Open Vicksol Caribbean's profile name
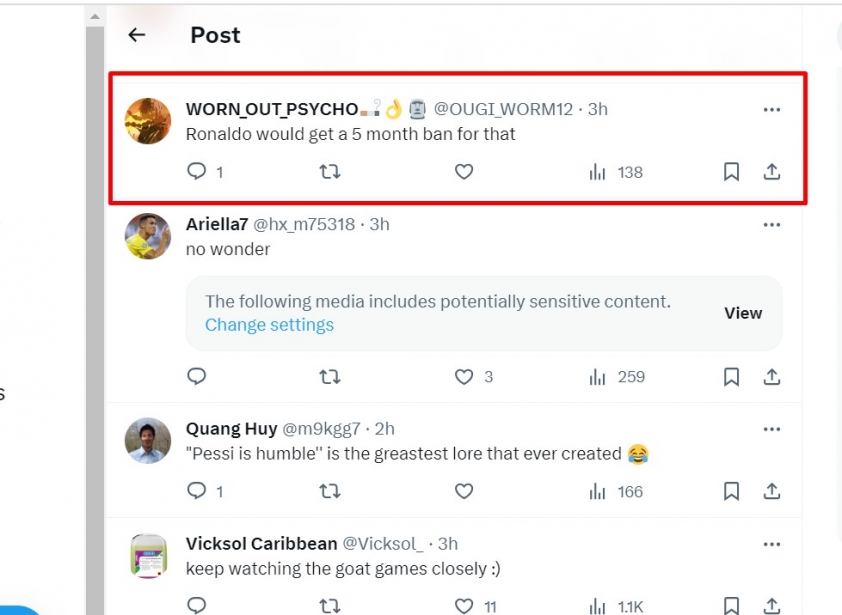 point(262,544)
